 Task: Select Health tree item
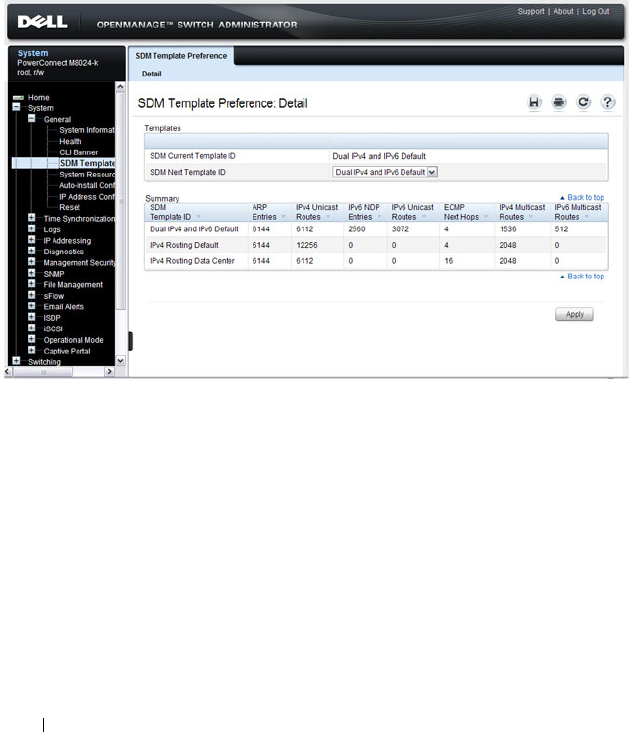point(70,141)
